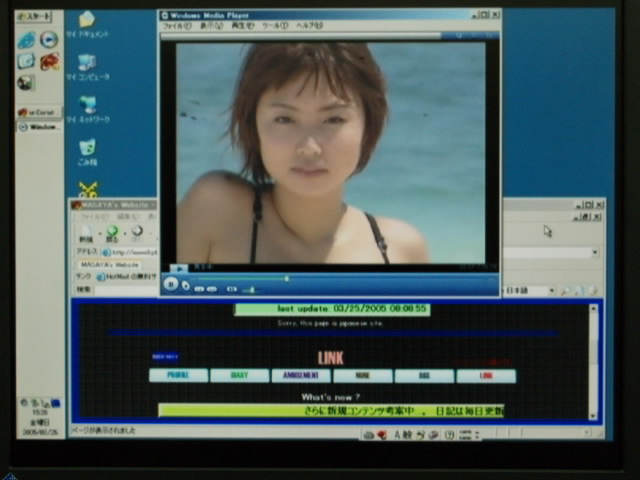Launch Windows Media Player from quick launch
The width and height of the screenshot is (640, 480).
click(48, 40)
